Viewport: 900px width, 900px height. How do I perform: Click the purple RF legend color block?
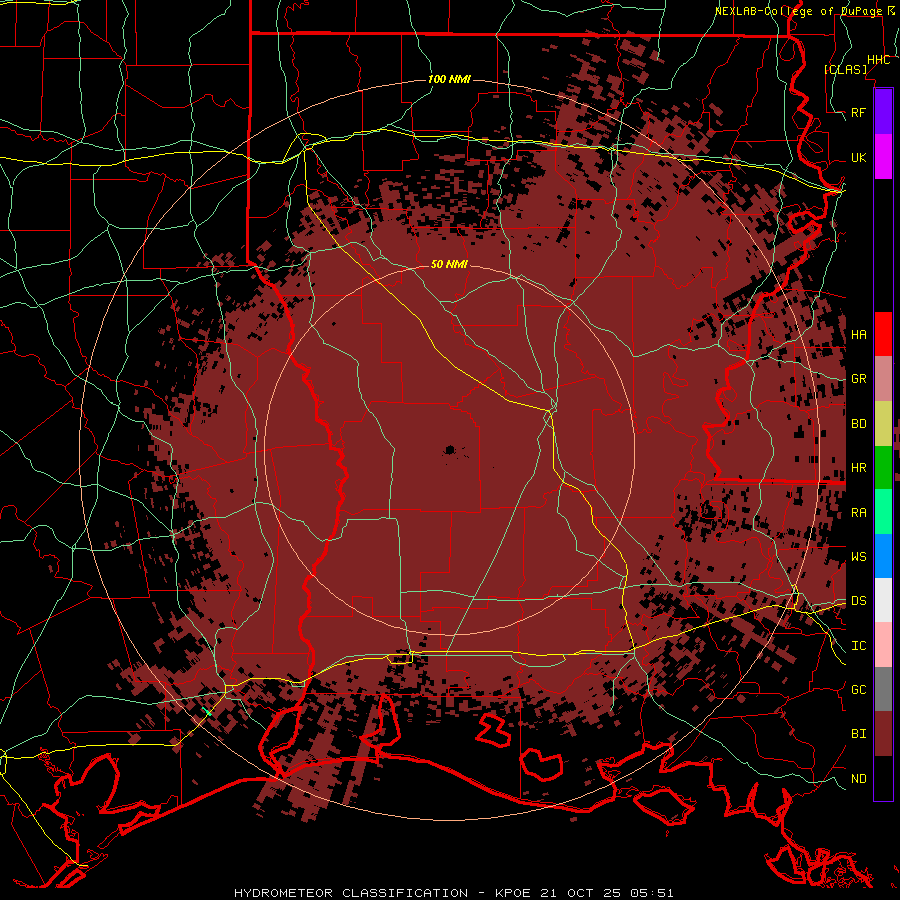click(x=883, y=111)
